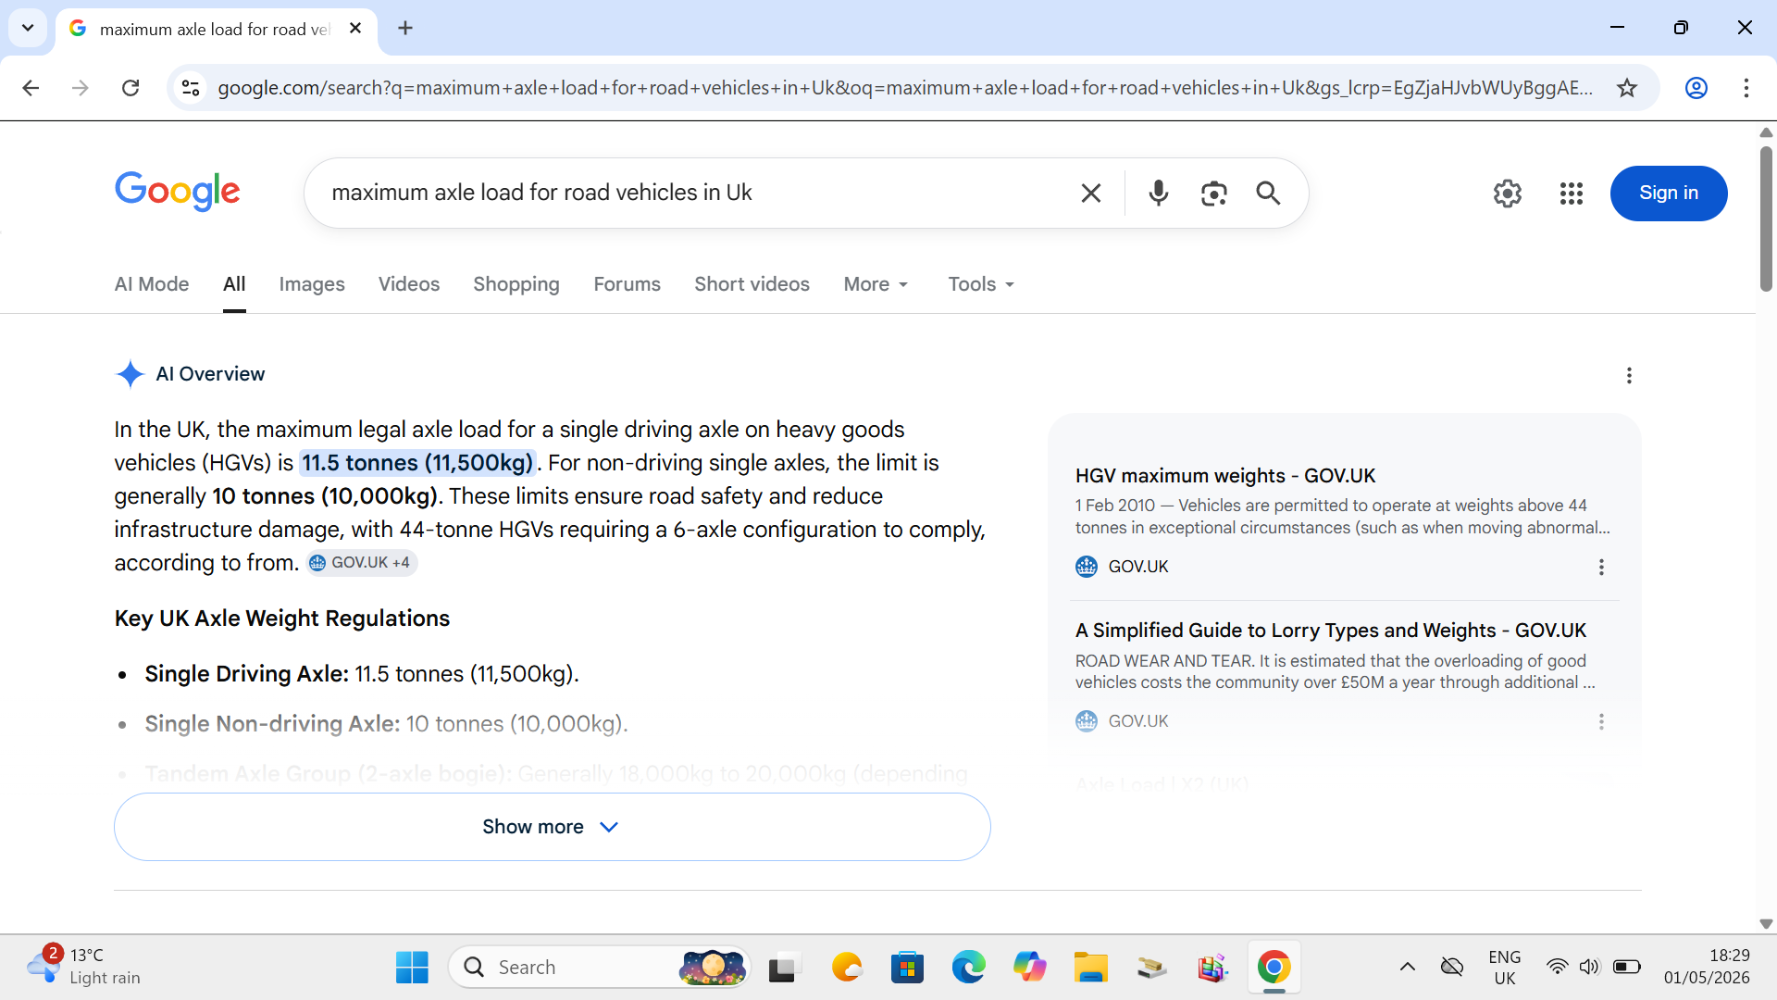This screenshot has height=1000, width=1777.
Task: Open Chrome's three-dot menu
Action: [1746, 88]
